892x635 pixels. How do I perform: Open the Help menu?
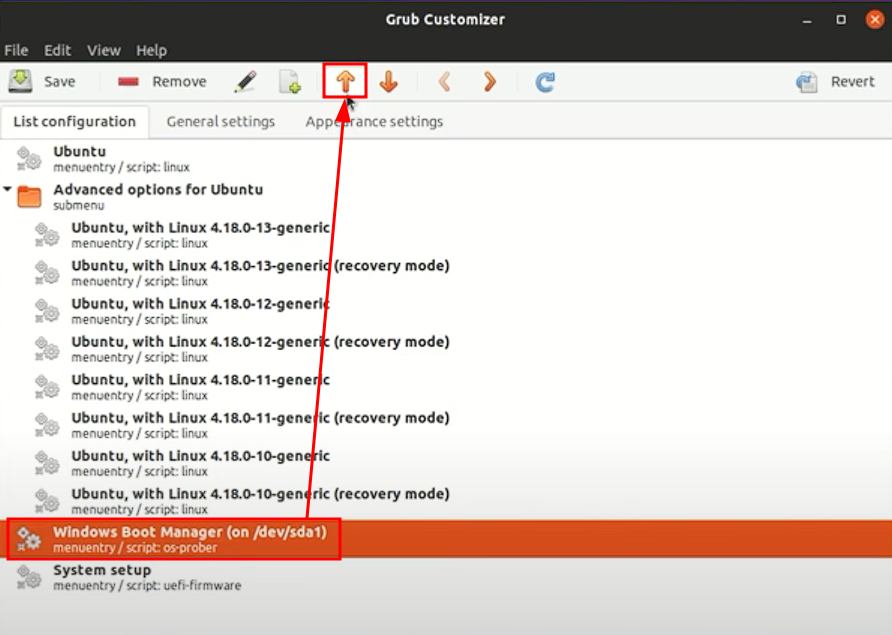pos(151,50)
